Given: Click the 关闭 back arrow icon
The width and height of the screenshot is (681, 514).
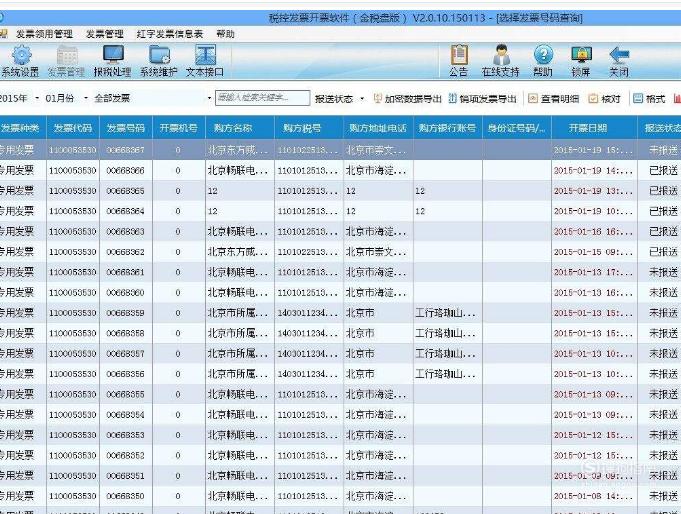Looking at the screenshot, I should click(619, 61).
